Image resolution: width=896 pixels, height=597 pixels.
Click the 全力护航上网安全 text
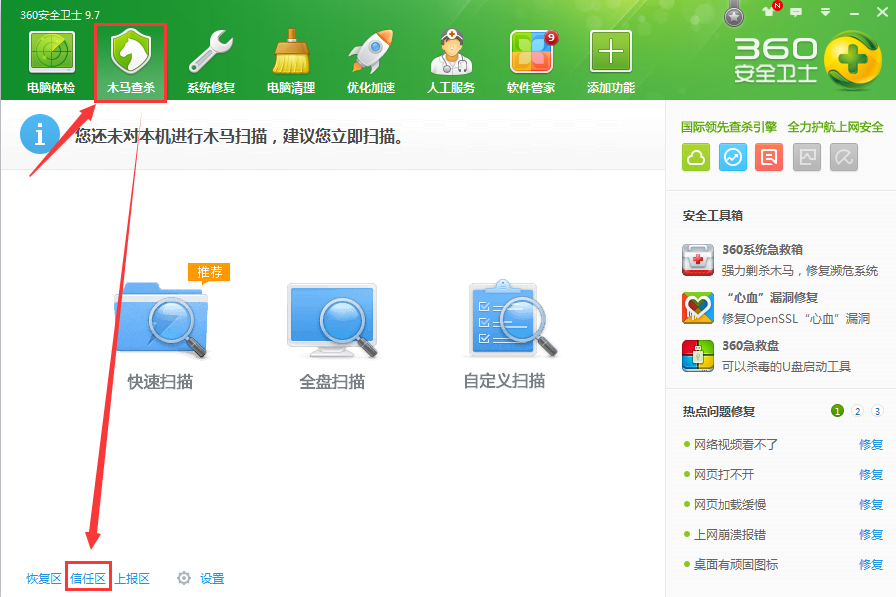click(835, 127)
